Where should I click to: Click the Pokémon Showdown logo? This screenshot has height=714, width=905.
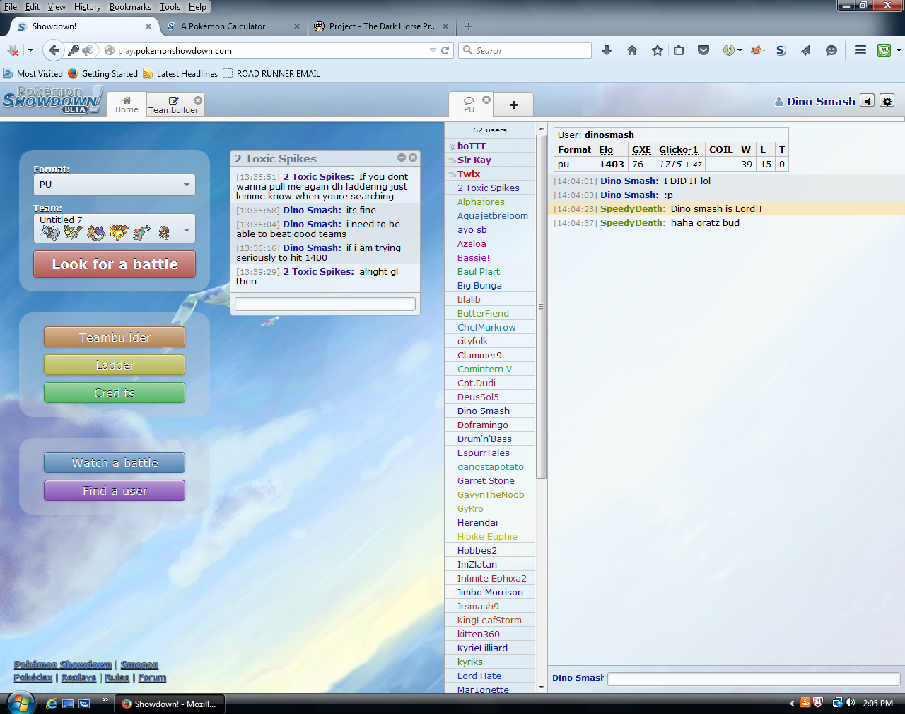[x=52, y=100]
